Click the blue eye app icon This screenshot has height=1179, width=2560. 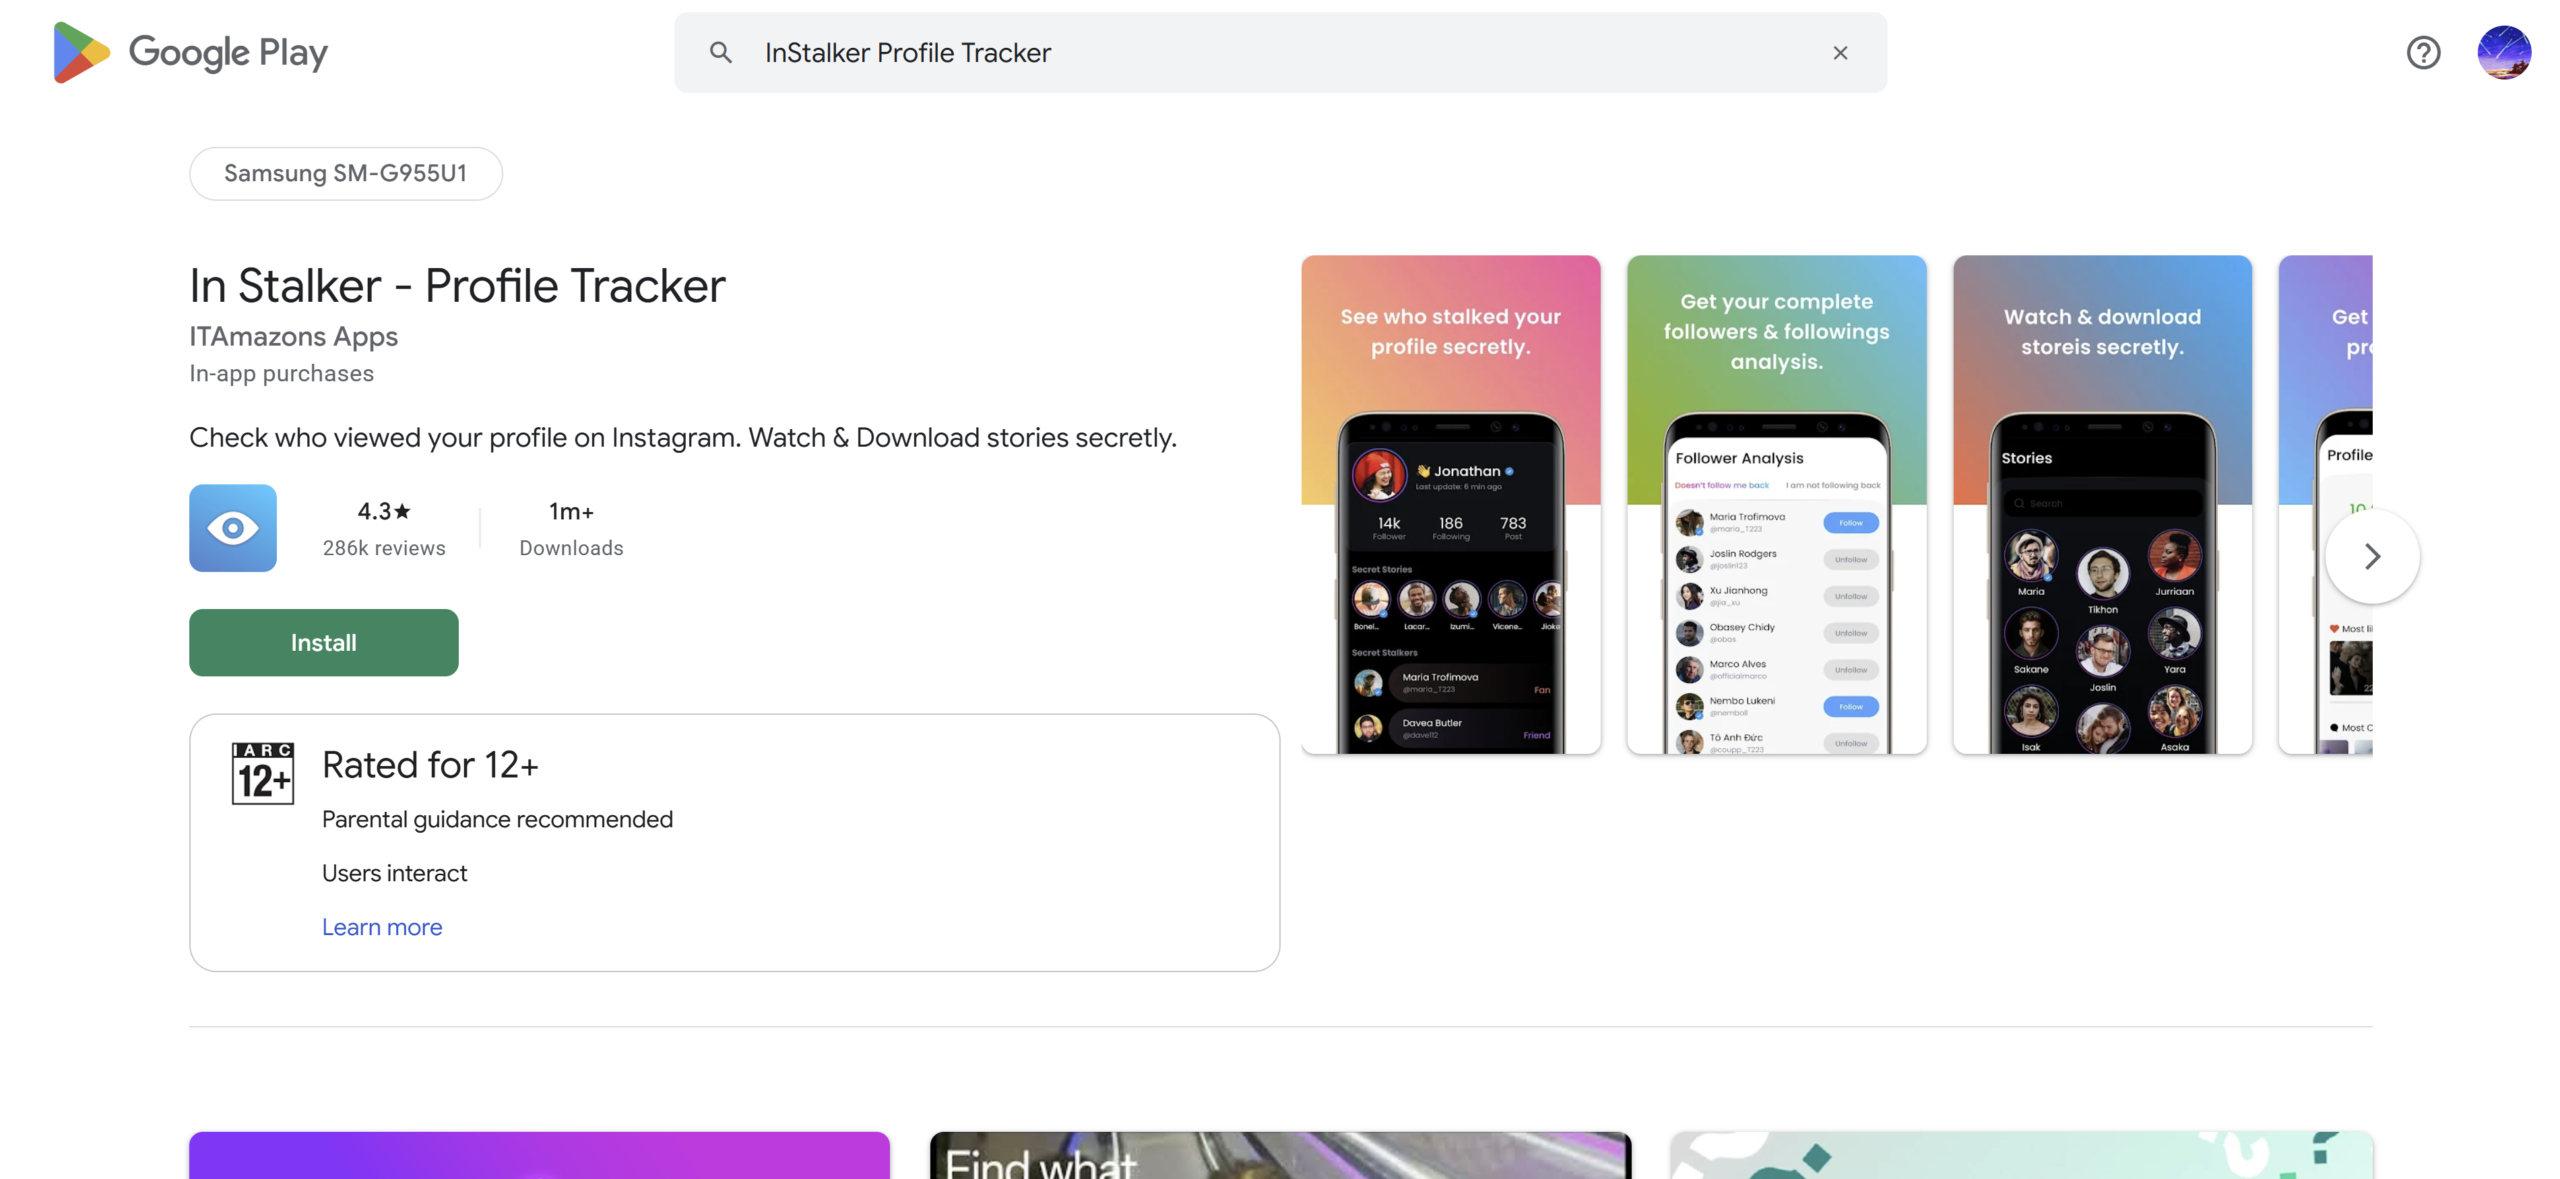click(233, 528)
